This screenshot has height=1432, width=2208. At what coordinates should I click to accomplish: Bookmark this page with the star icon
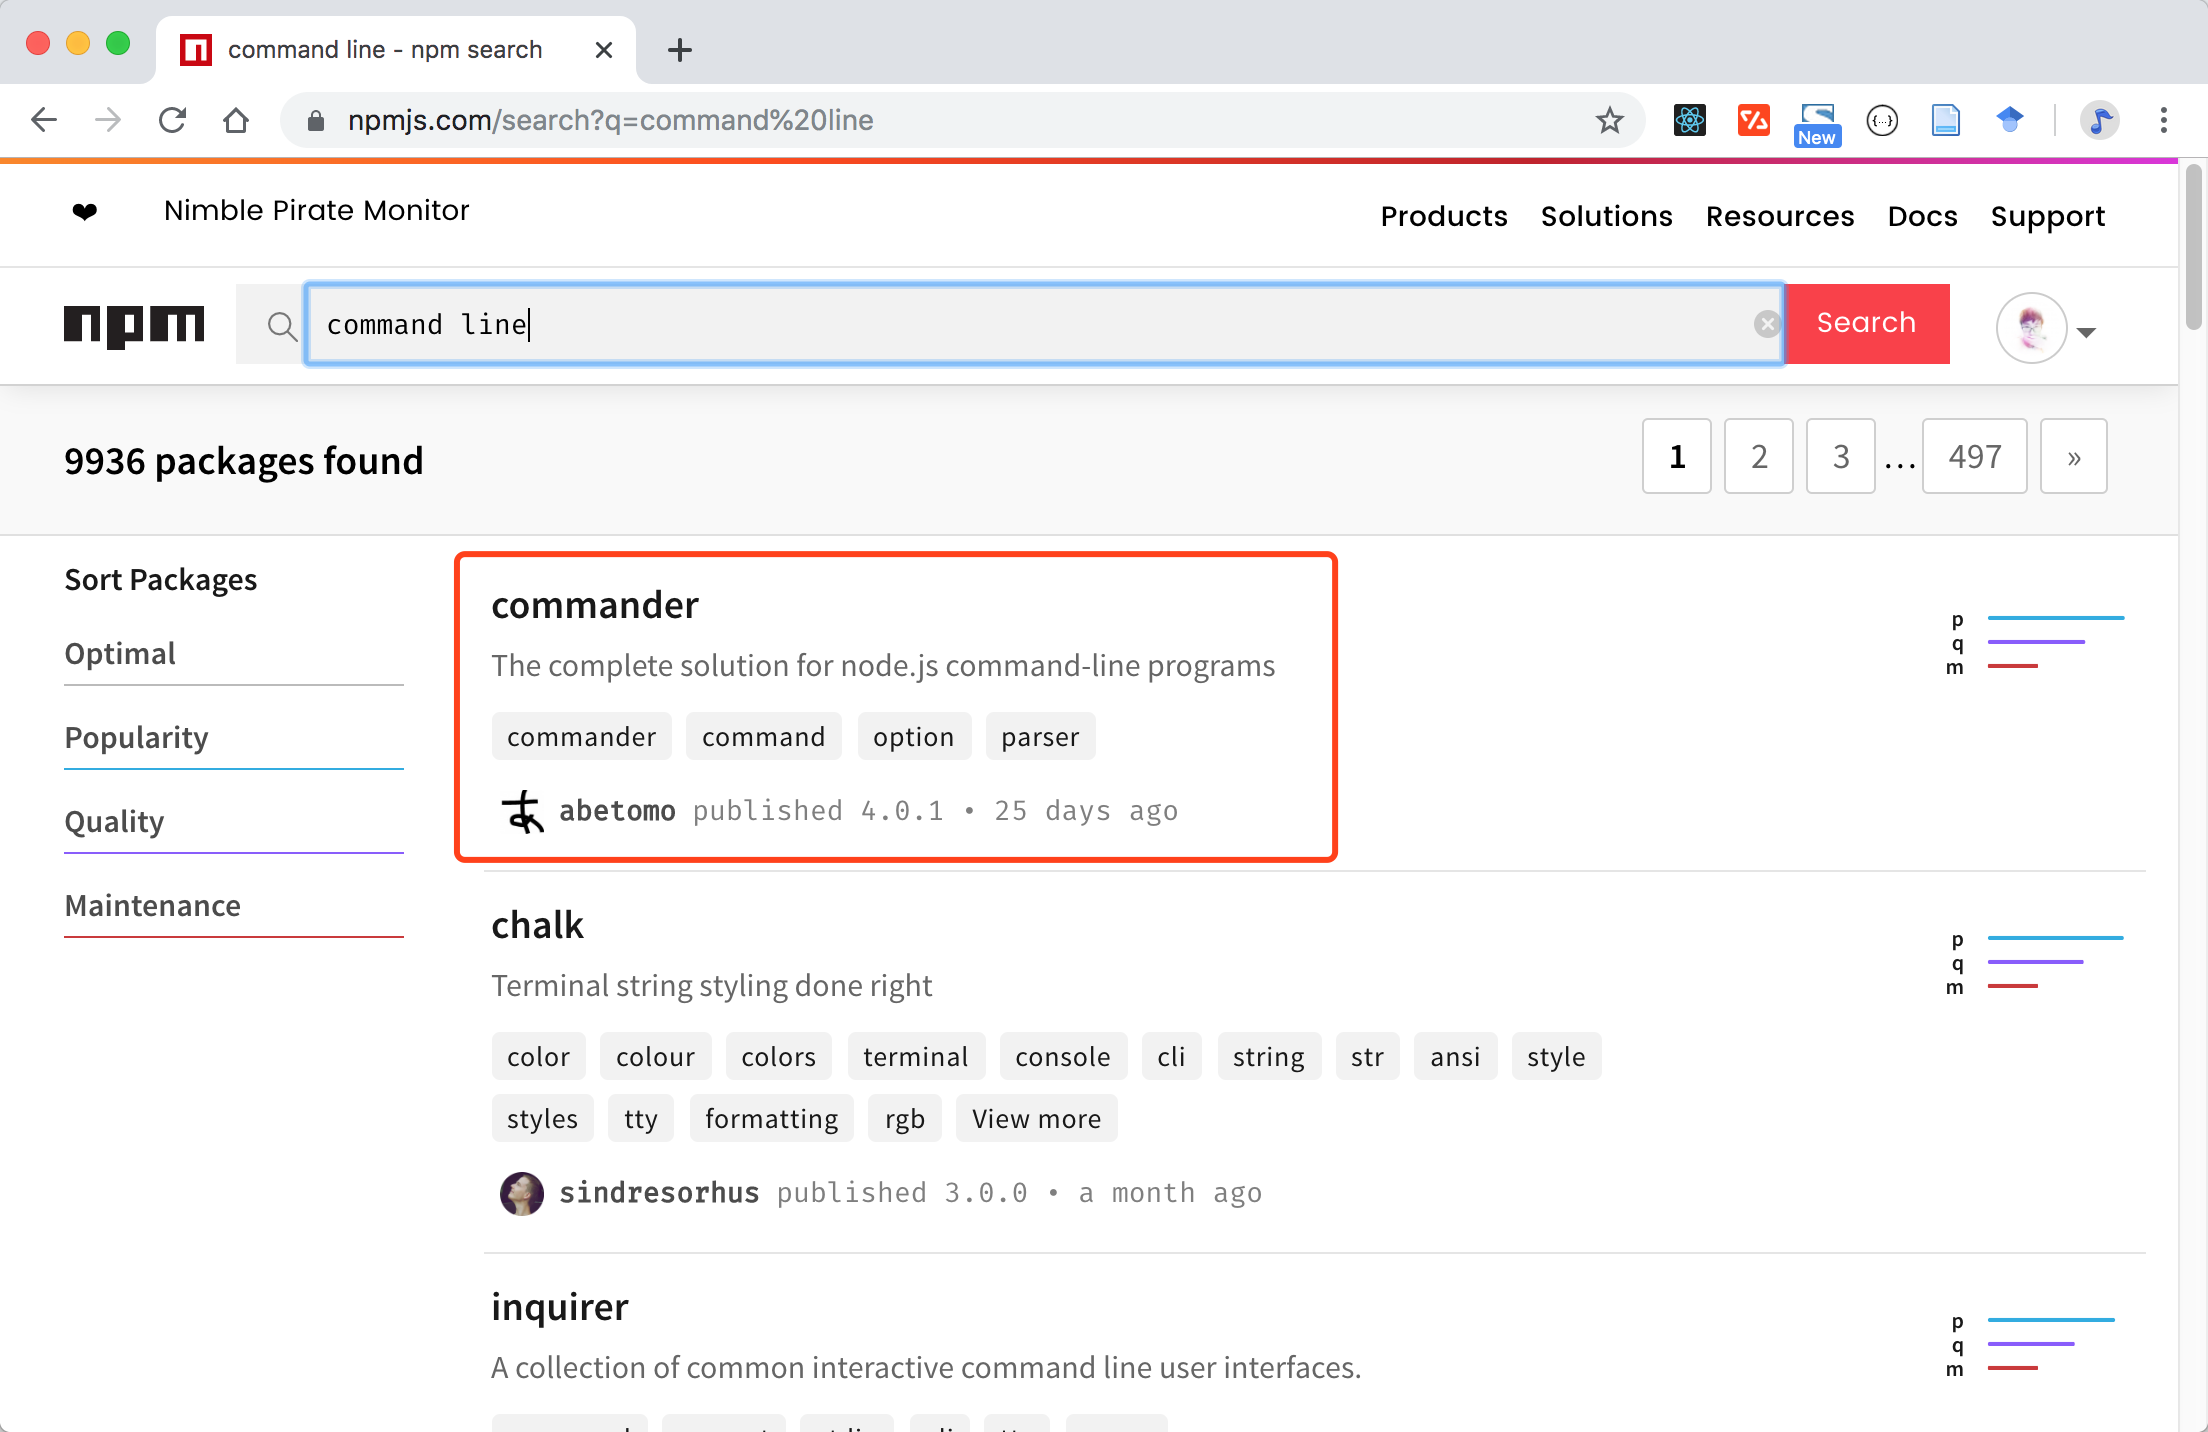pyautogui.click(x=1609, y=120)
